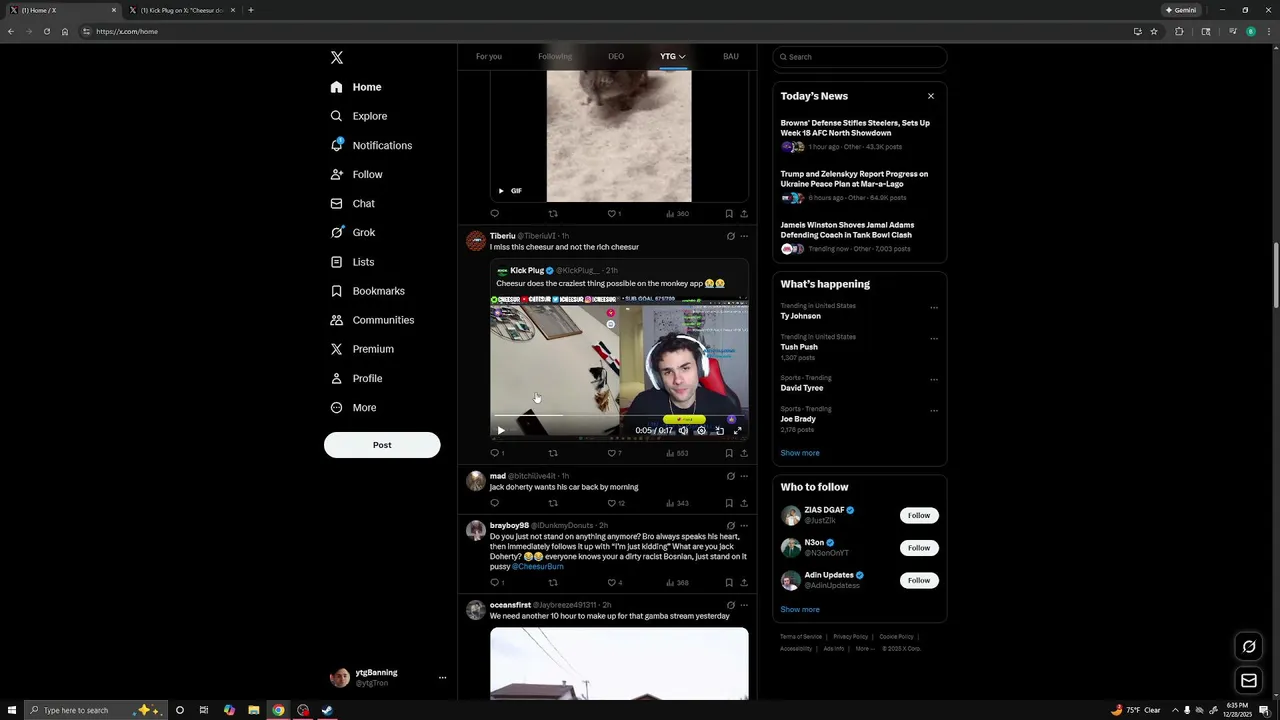Open more options on mad's post

[744, 476]
